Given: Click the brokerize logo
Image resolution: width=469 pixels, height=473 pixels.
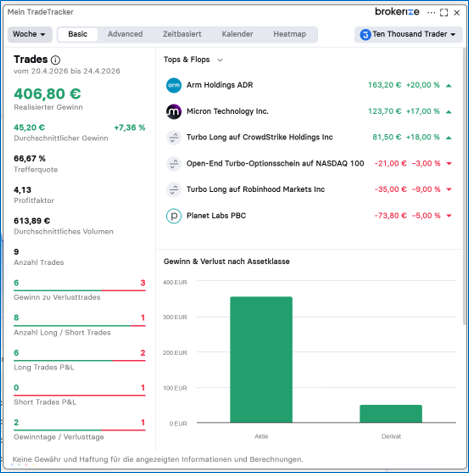Looking at the screenshot, I should (x=397, y=12).
